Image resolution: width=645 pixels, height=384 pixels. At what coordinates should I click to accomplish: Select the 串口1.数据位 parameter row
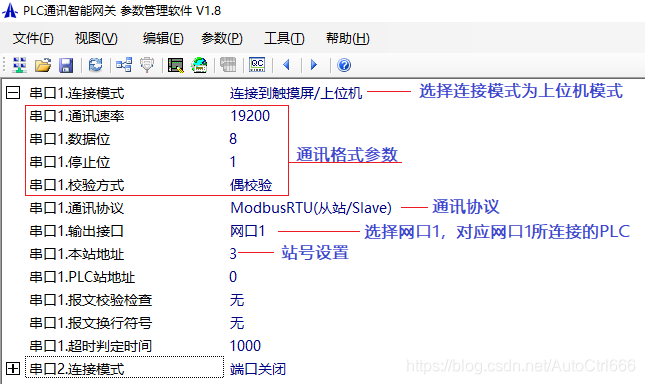pyautogui.click(x=70, y=139)
